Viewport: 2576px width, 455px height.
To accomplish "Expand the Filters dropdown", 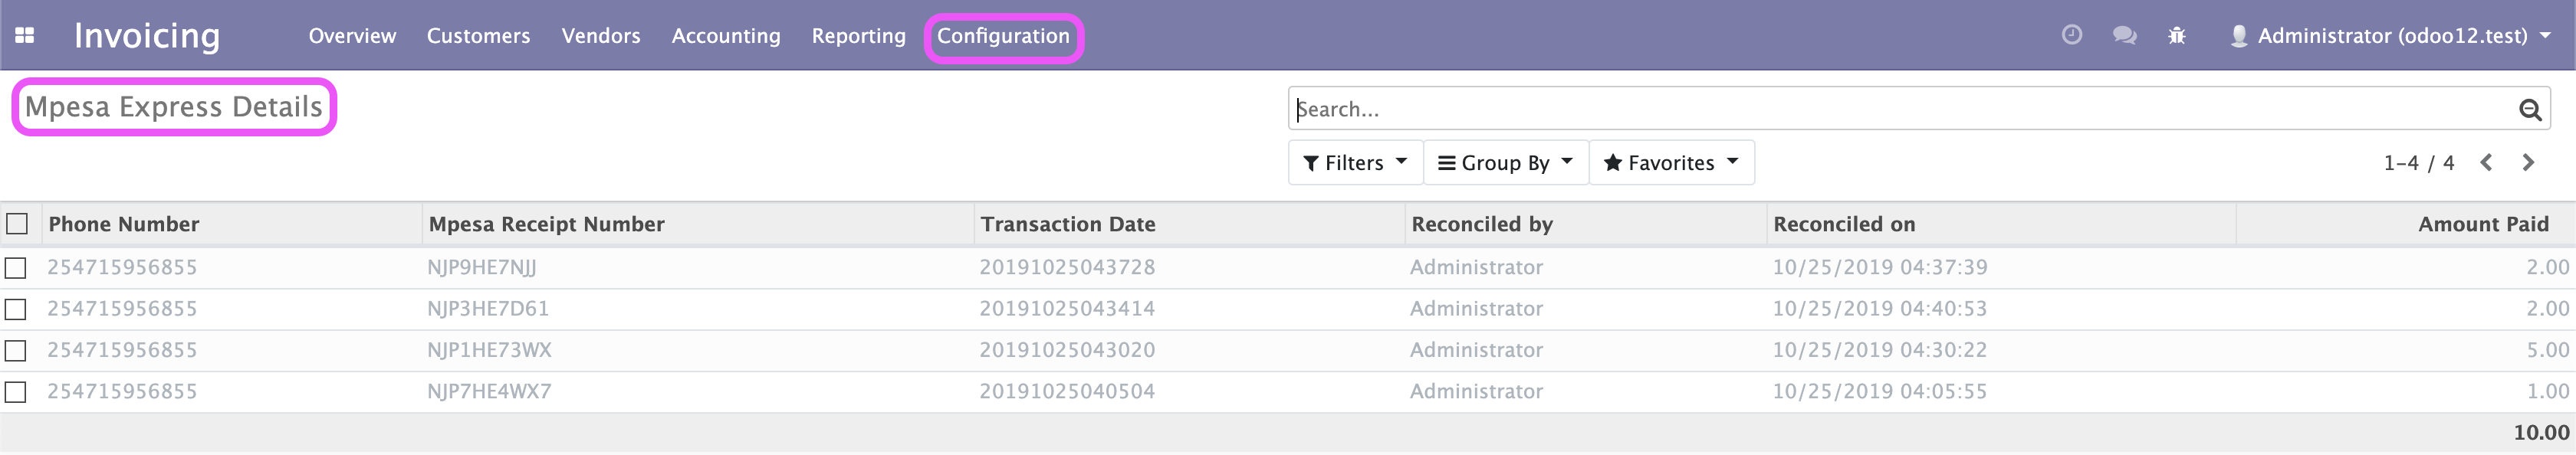I will pos(1355,162).
